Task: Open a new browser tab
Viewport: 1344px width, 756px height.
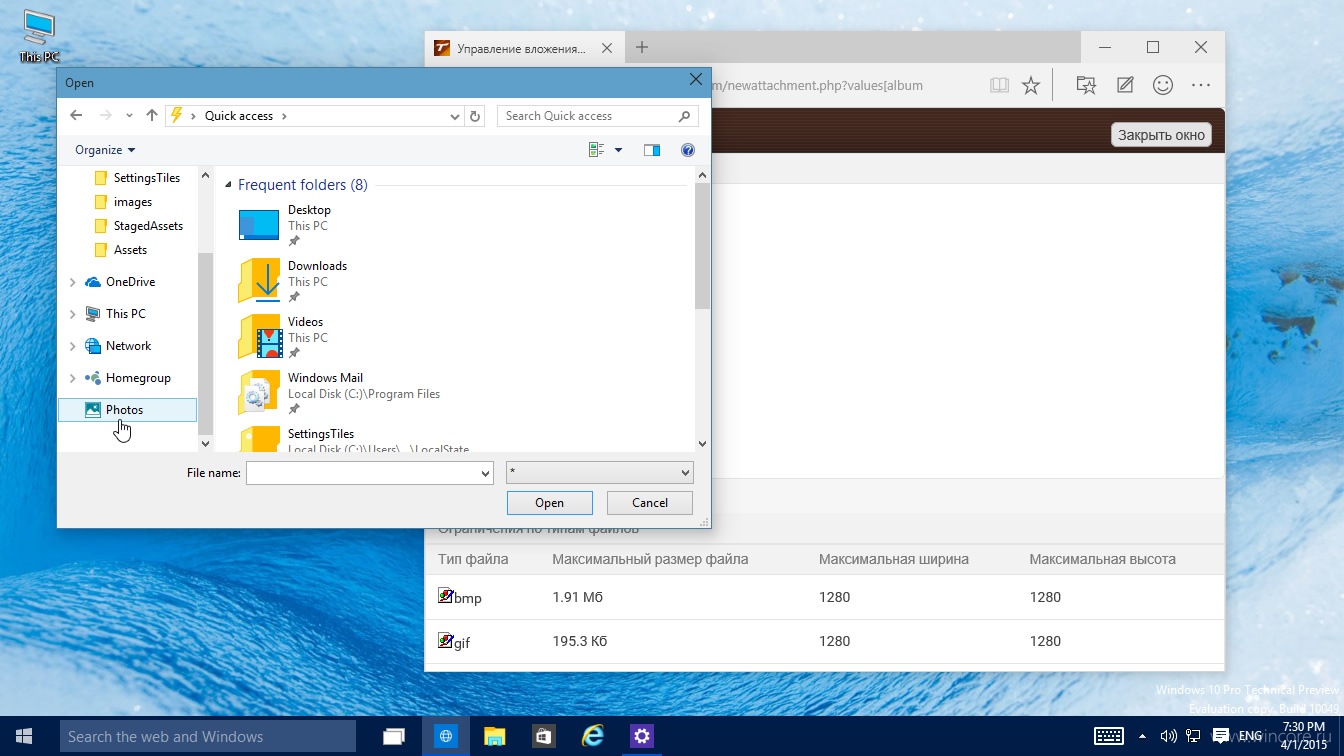Action: pyautogui.click(x=642, y=48)
